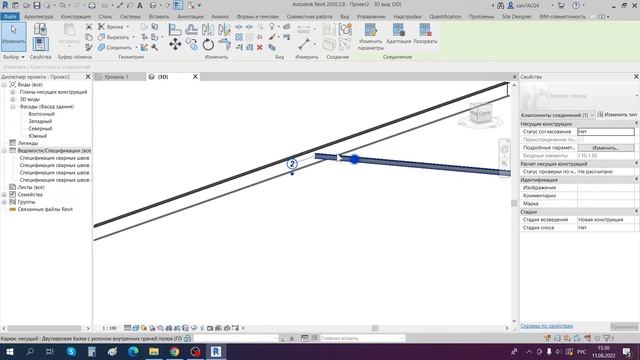
Task: Select the Изменить (Modify) arrow tool
Action: [14, 37]
